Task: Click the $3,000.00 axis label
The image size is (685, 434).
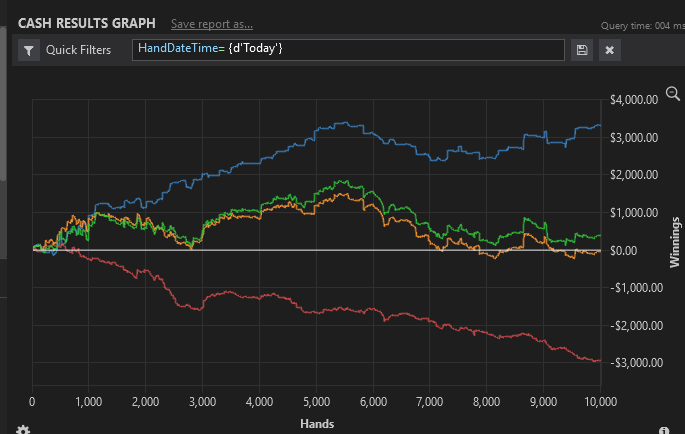Action: (x=634, y=138)
